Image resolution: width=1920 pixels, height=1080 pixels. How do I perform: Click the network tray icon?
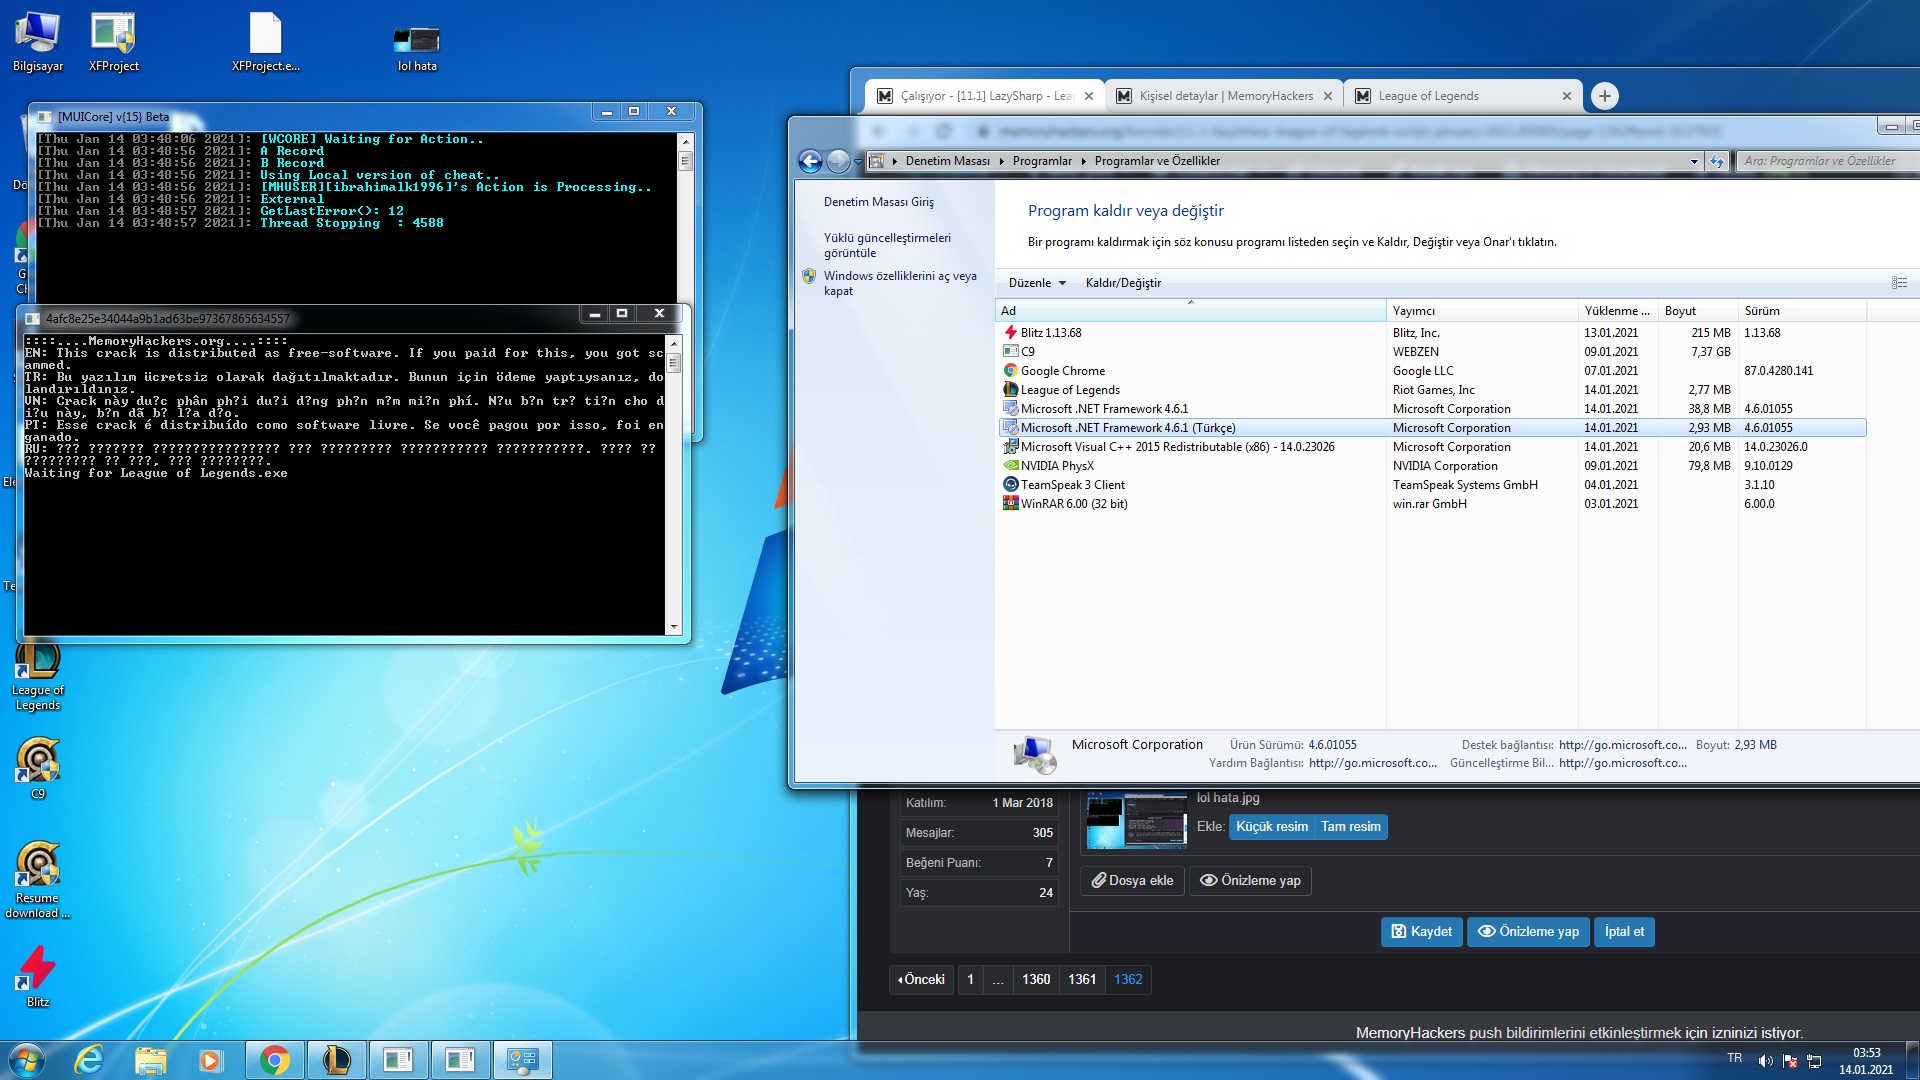(1814, 1061)
